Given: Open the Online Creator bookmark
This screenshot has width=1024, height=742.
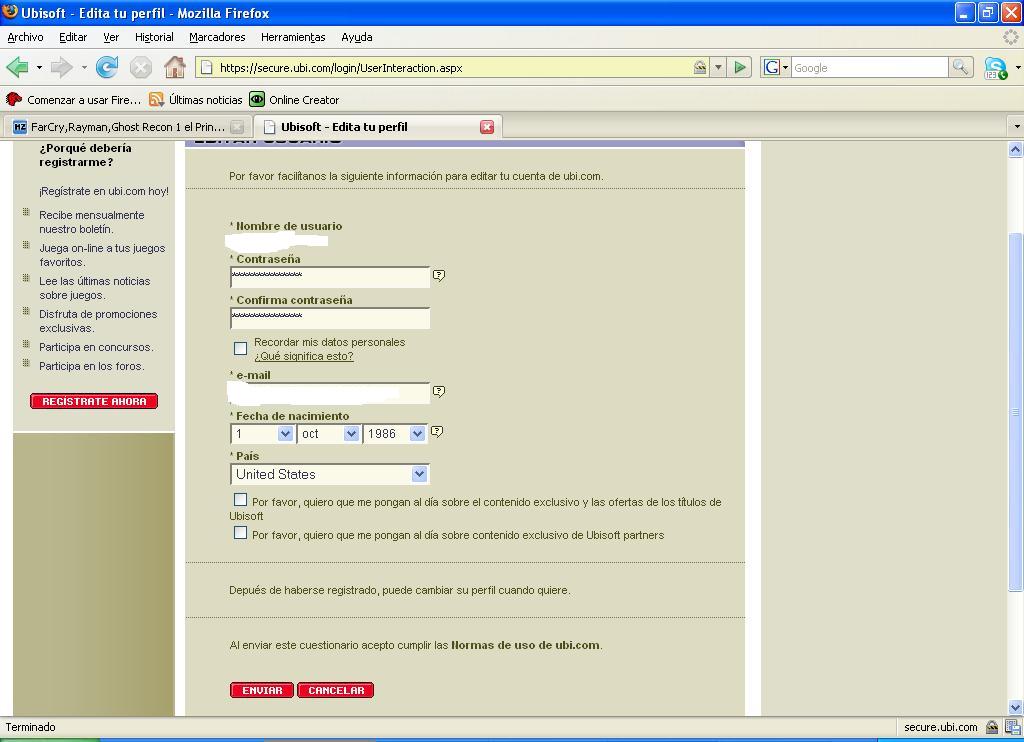Looking at the screenshot, I should tap(295, 100).
